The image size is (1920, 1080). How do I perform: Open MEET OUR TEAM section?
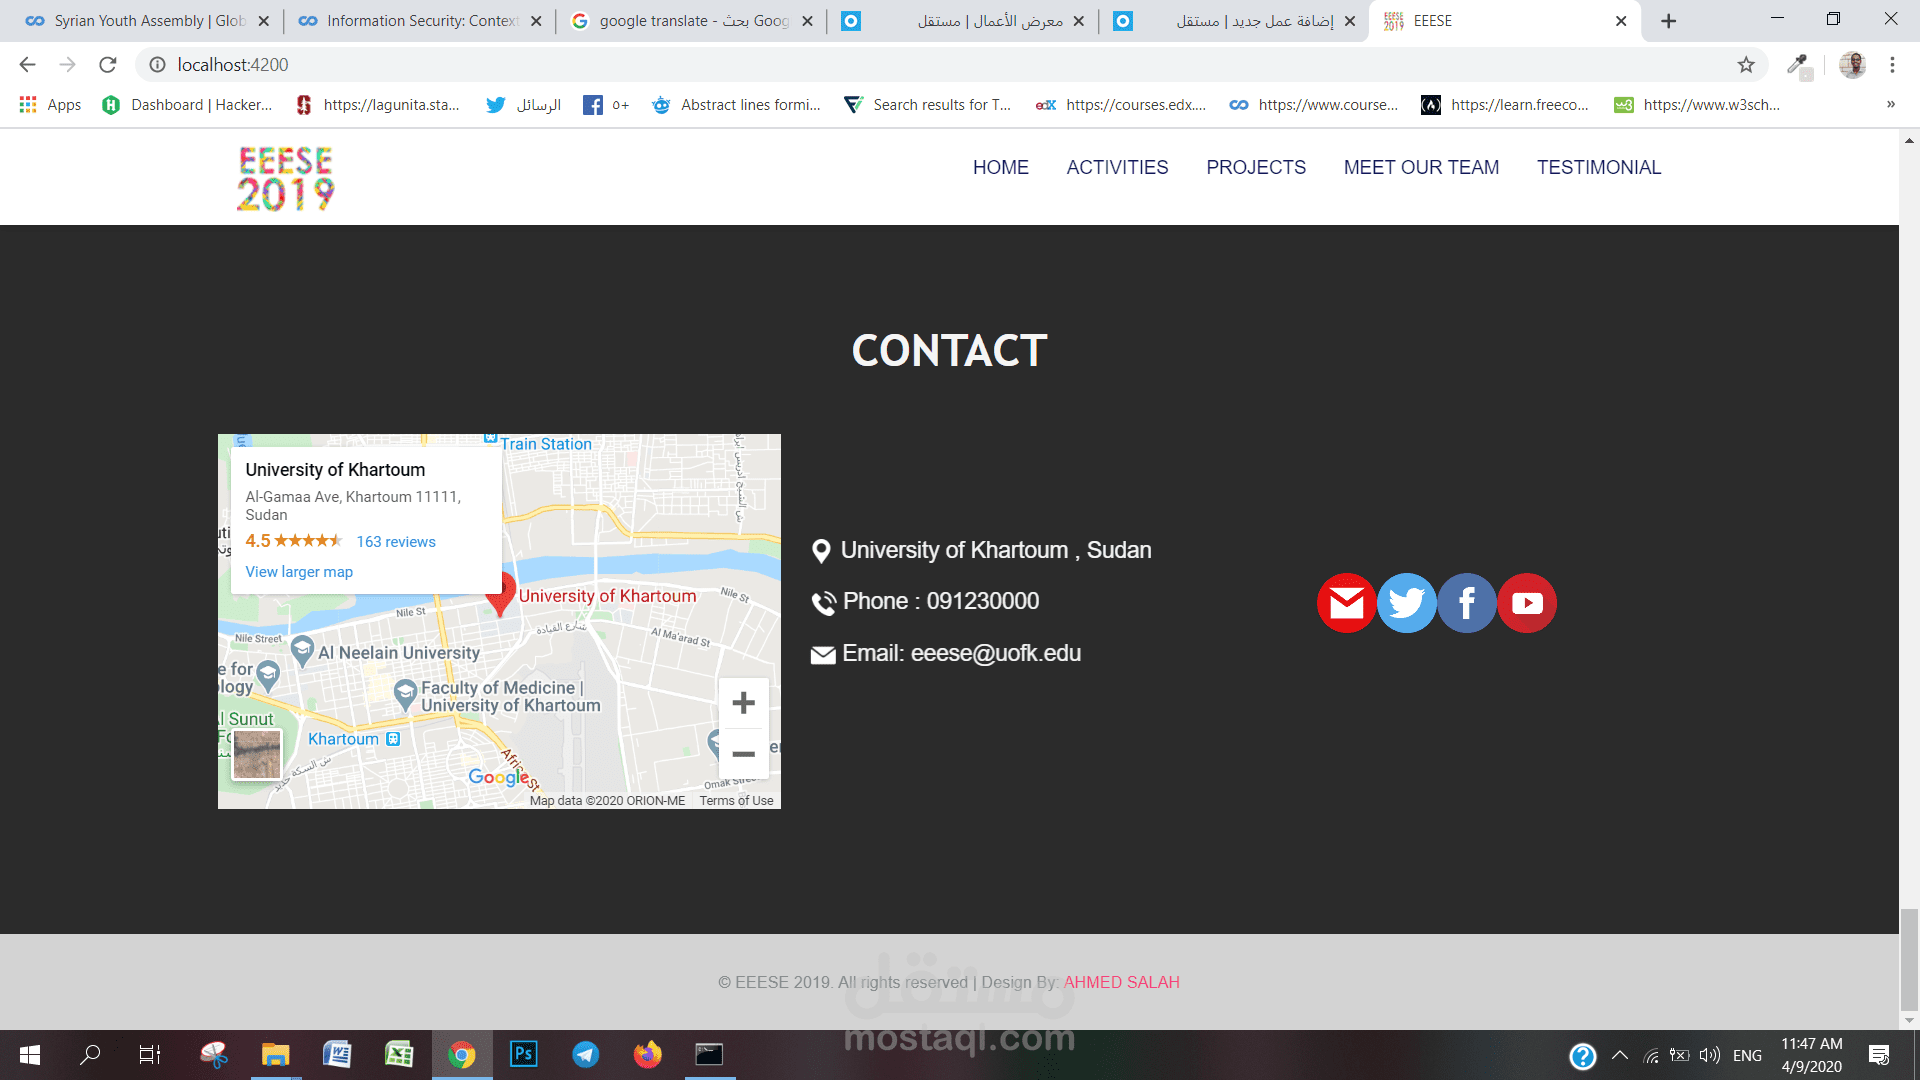click(1421, 168)
